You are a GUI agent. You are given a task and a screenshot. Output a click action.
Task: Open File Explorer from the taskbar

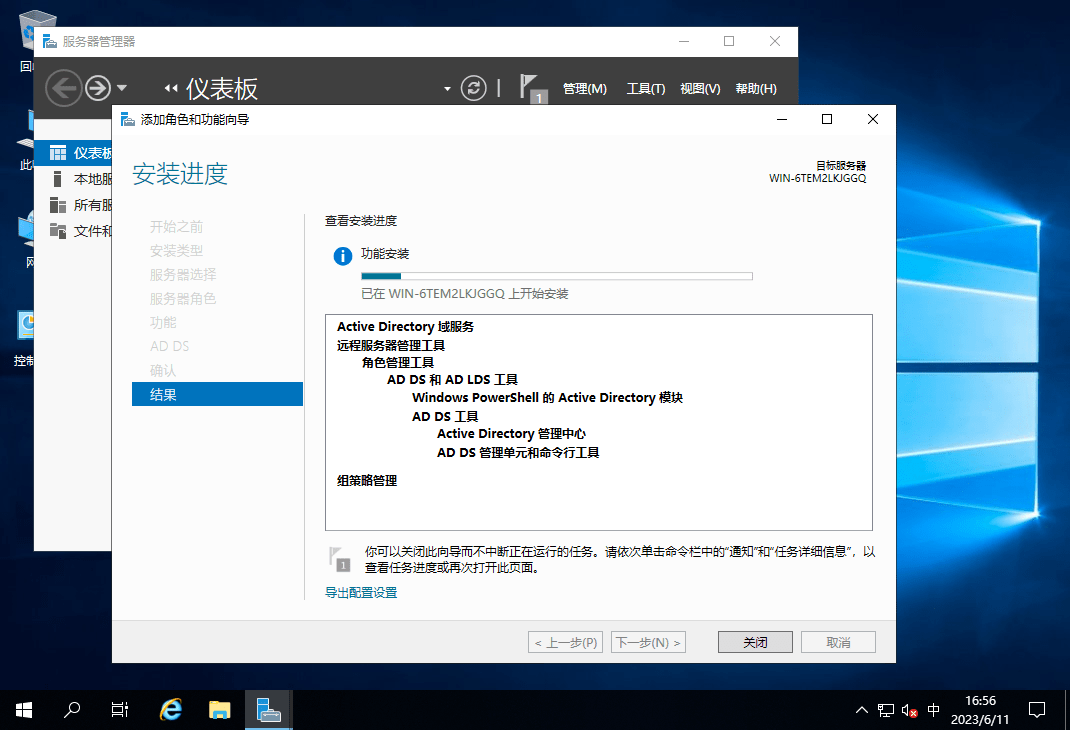(x=220, y=710)
